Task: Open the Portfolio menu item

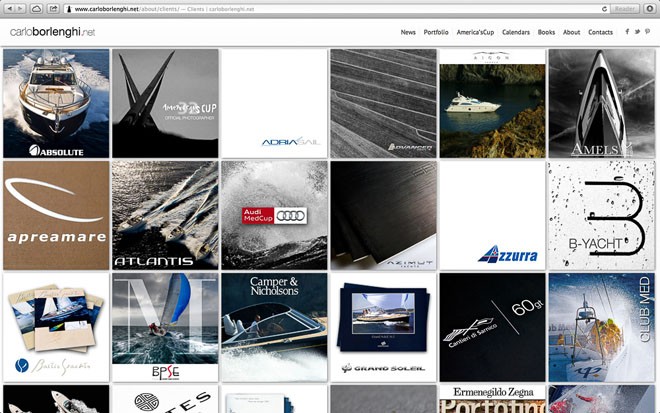Action: tap(436, 32)
